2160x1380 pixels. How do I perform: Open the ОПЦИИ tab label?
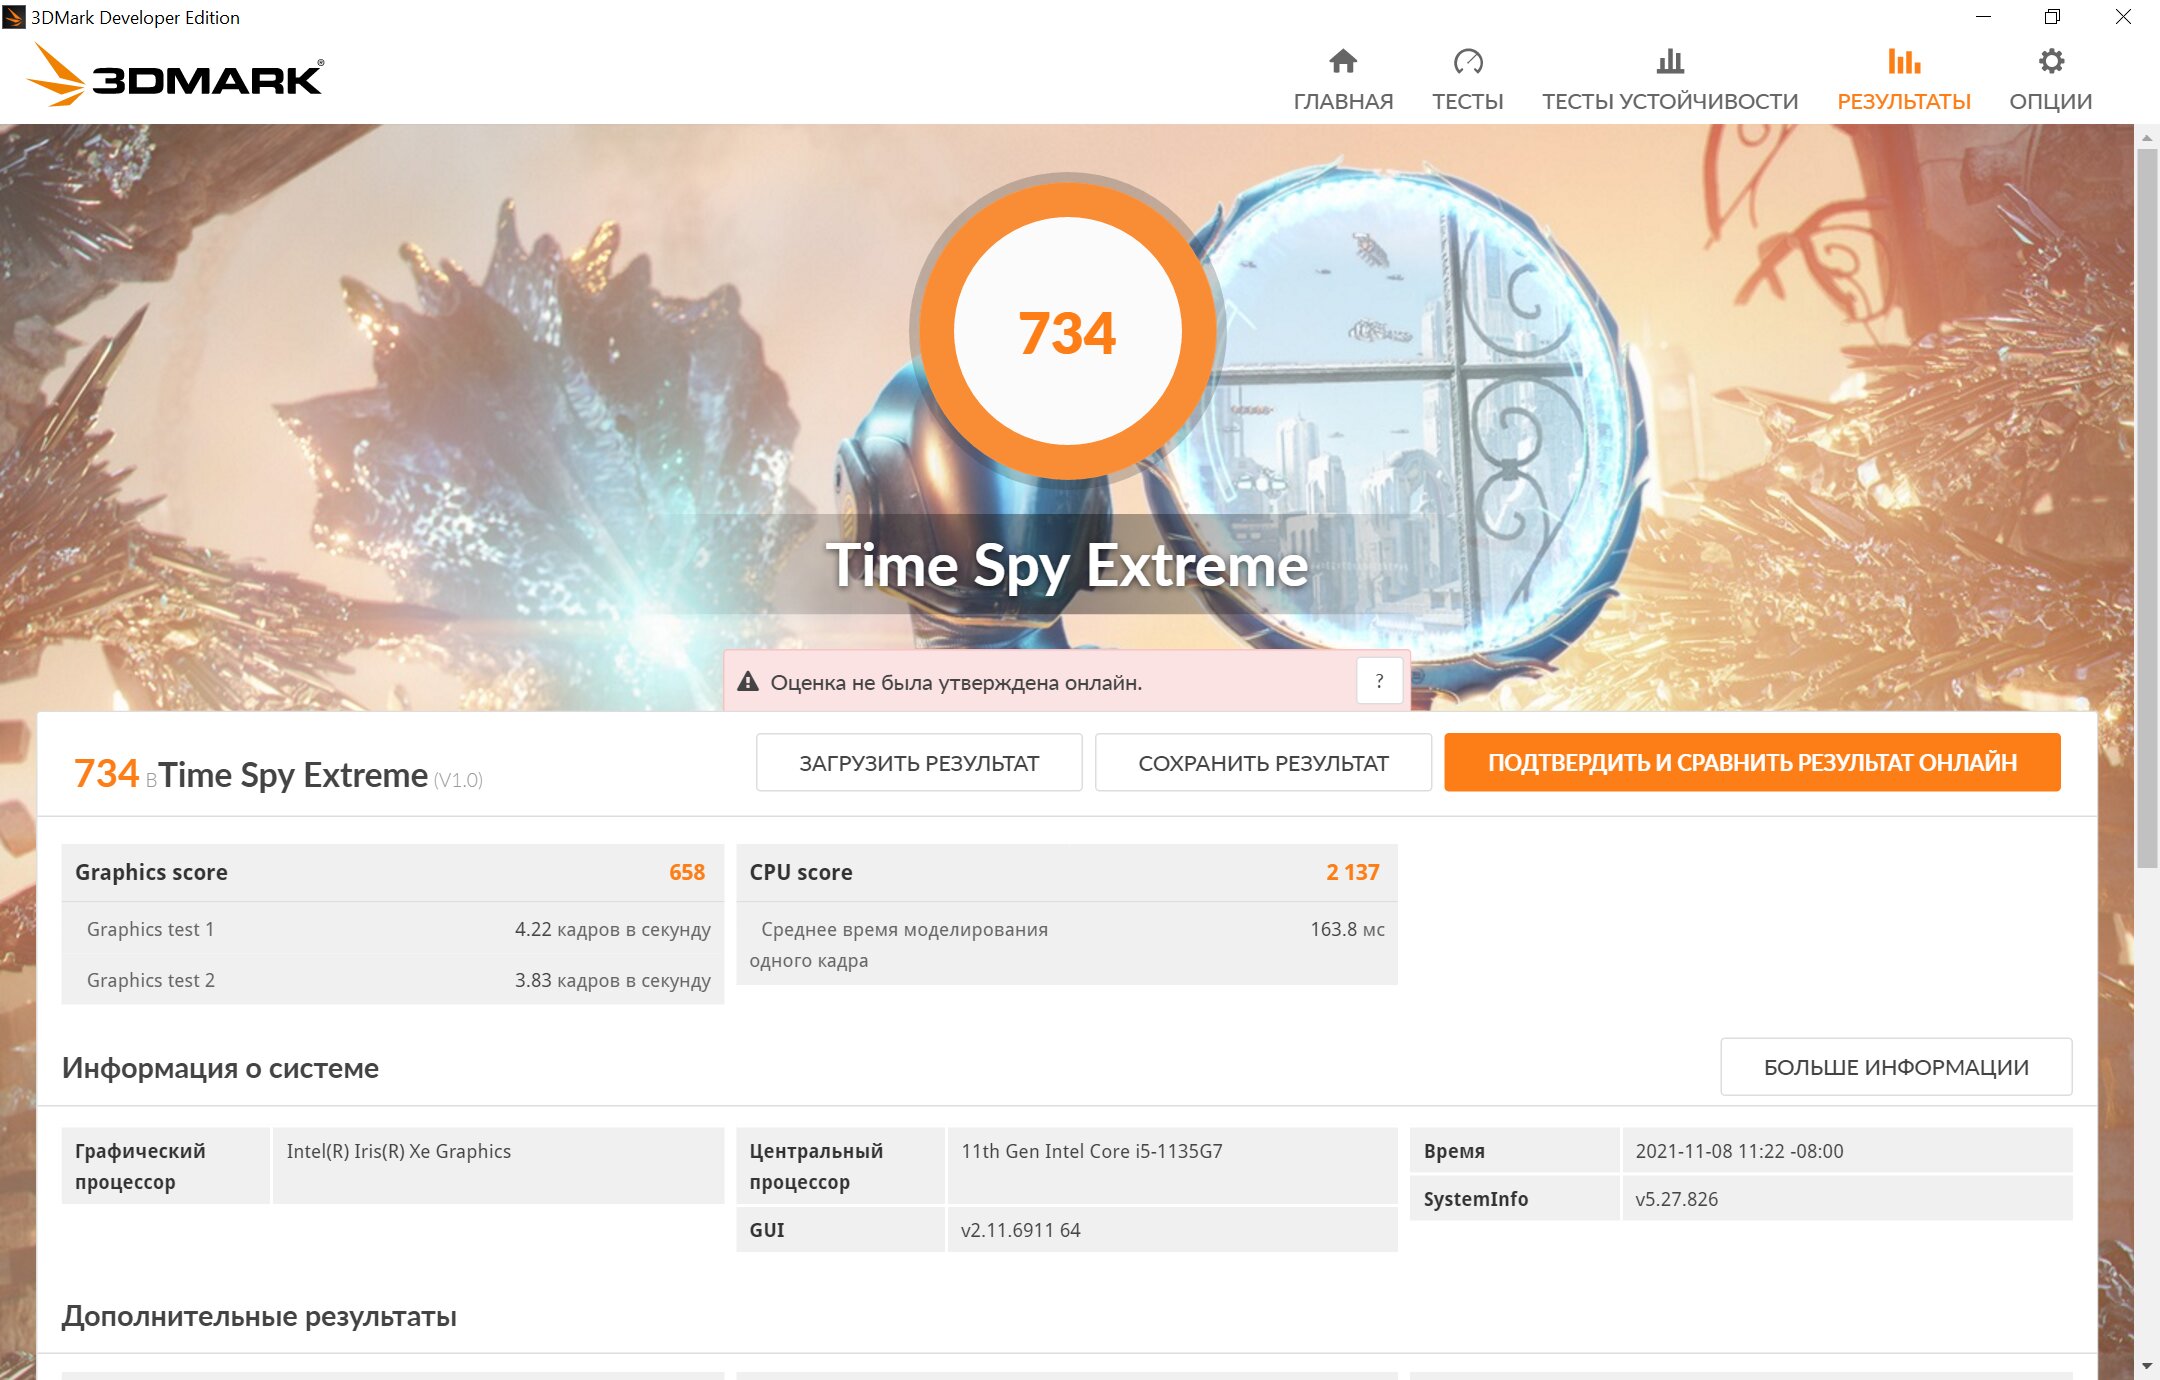[2050, 101]
